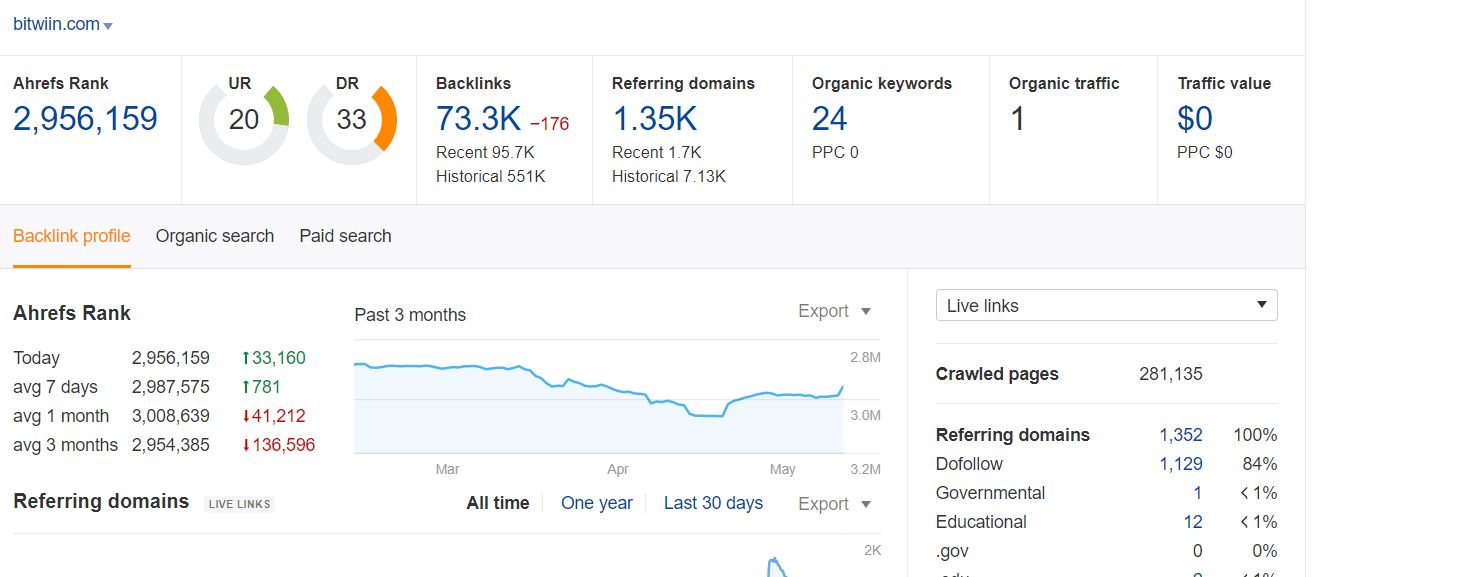Click the avg 7 days value 2,987,575
Image resolution: width=1476 pixels, height=577 pixels.
(x=171, y=387)
